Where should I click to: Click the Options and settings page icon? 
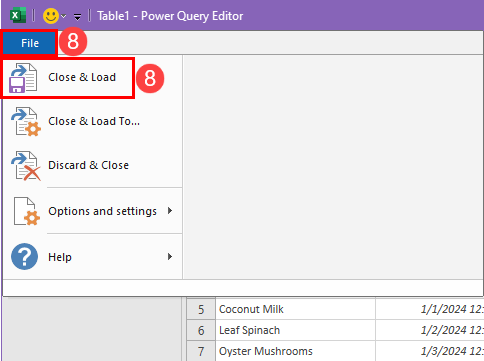pyautogui.click(x=27, y=211)
